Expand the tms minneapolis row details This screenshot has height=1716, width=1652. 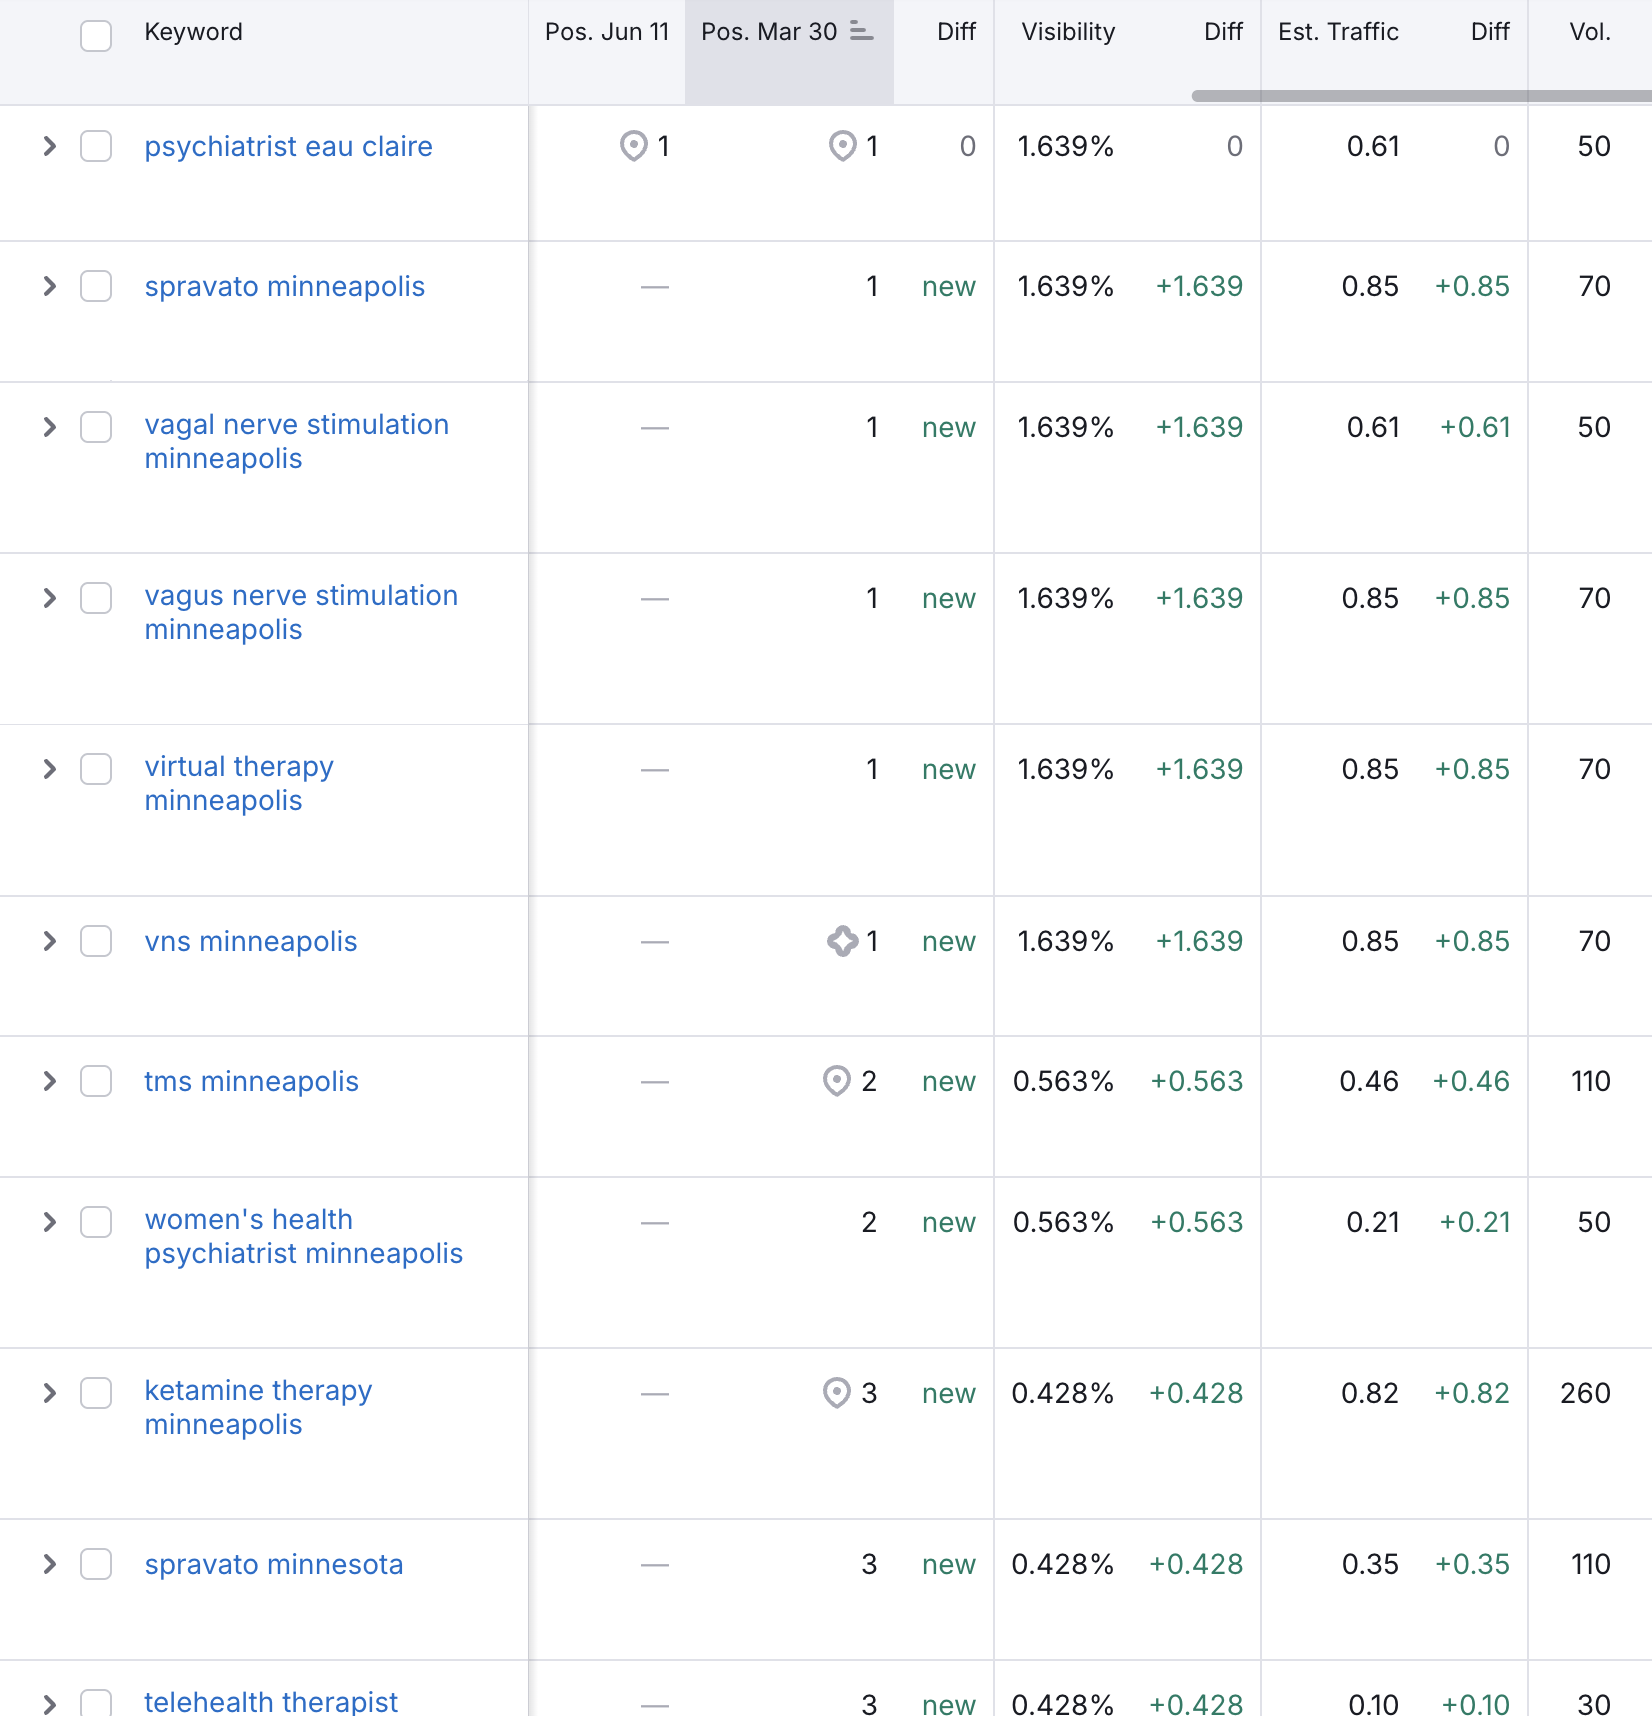click(49, 1081)
